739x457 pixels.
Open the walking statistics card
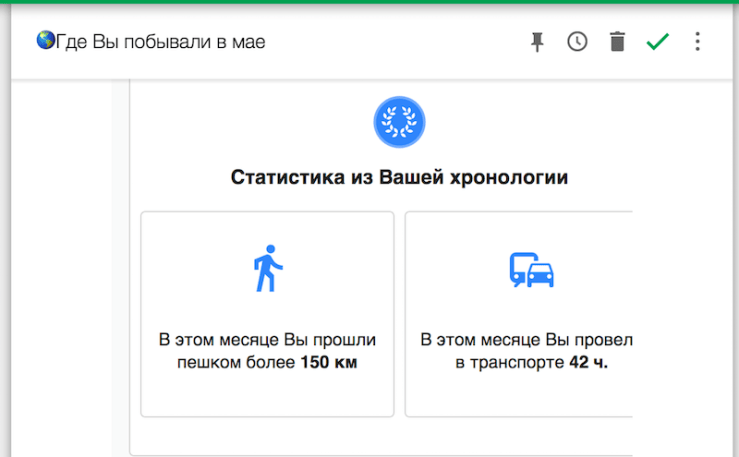tap(267, 314)
